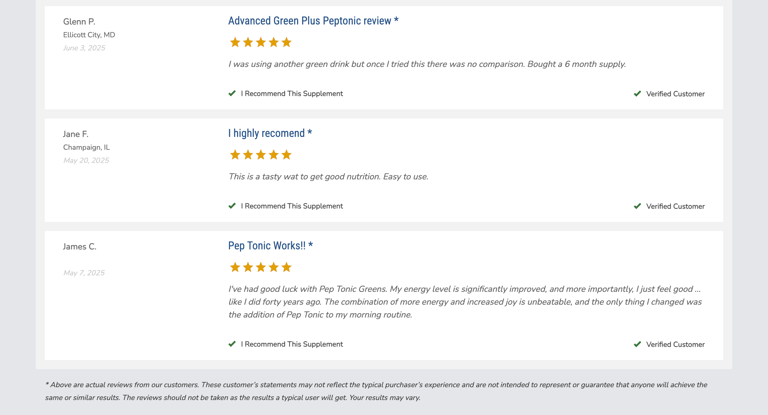Click the review text about a 6 month supply

click(x=427, y=64)
